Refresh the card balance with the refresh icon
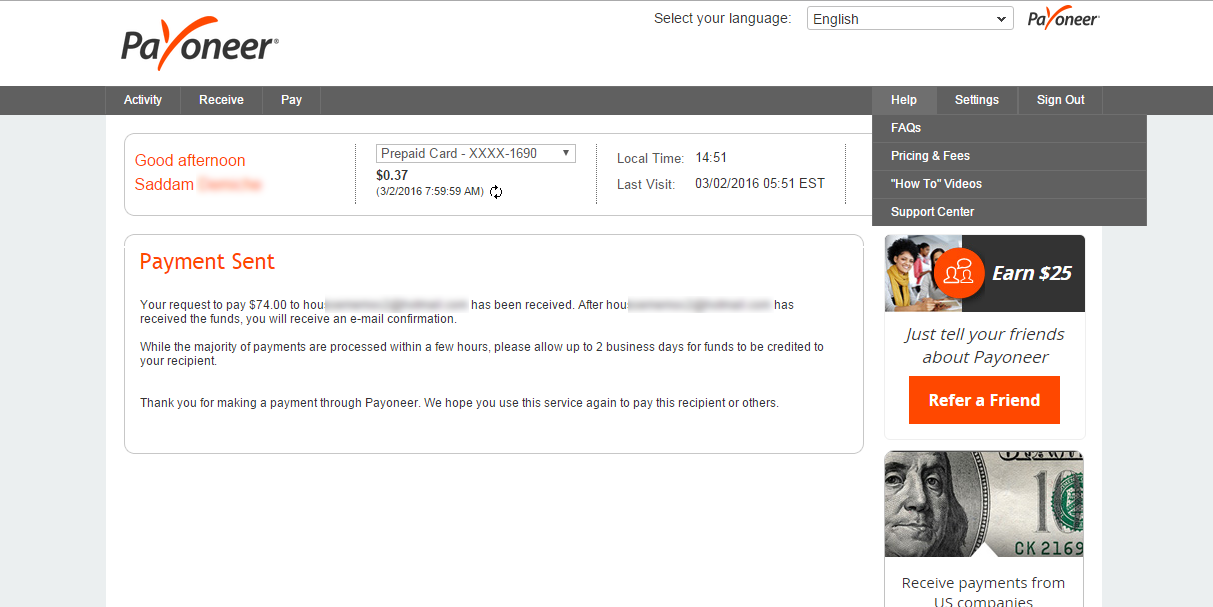Image resolution: width=1213 pixels, height=607 pixels. point(496,192)
